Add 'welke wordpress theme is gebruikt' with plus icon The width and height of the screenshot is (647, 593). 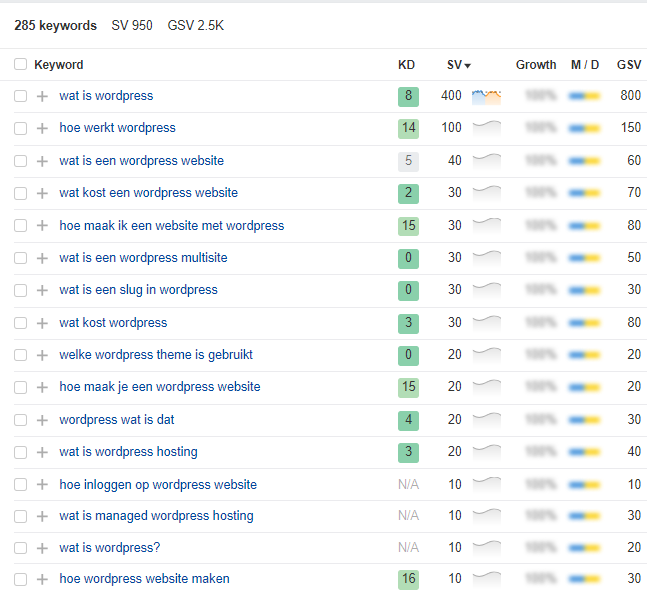pyautogui.click(x=42, y=355)
